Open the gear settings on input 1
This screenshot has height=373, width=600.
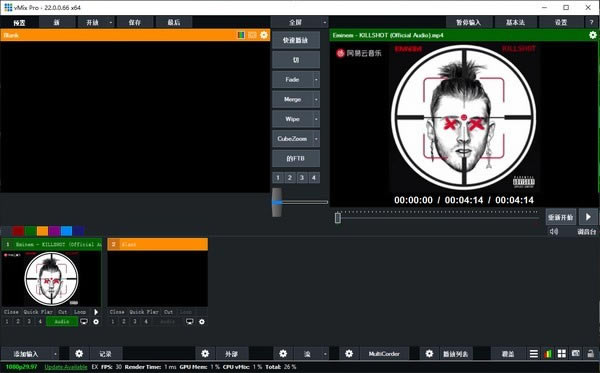tap(96, 322)
